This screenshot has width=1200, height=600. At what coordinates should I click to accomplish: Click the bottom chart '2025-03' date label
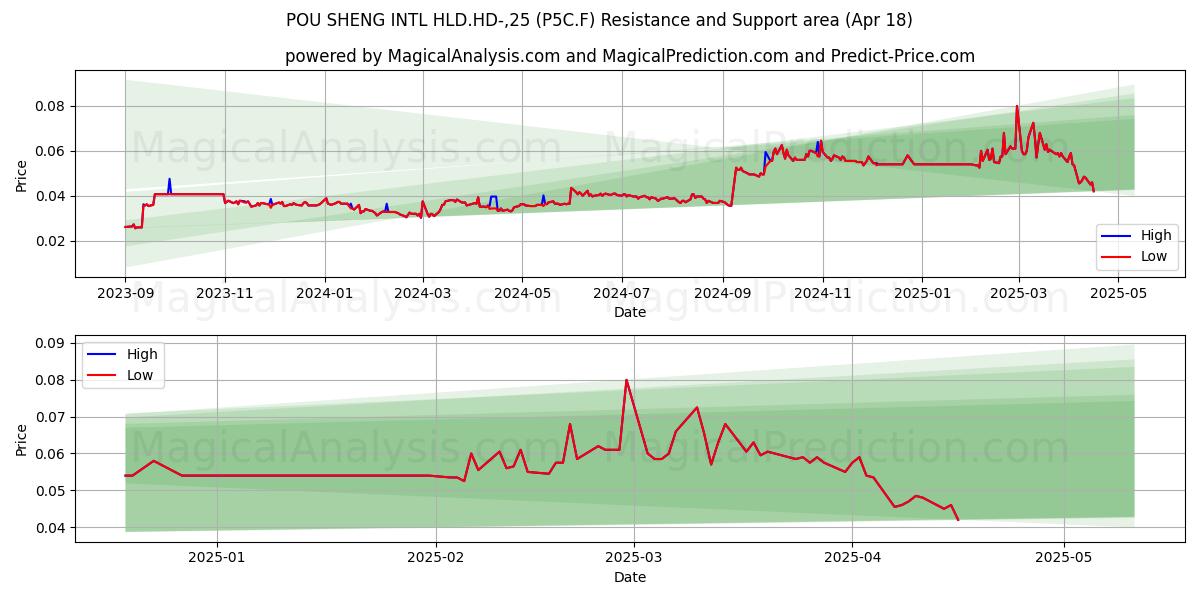(x=635, y=559)
